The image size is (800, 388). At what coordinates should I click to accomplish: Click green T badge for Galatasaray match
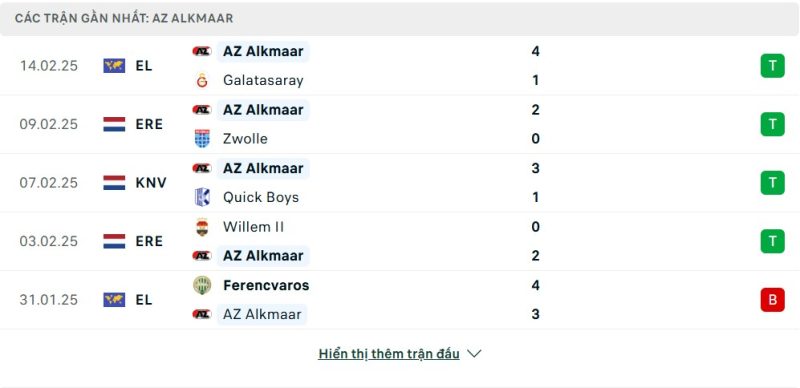pyautogui.click(x=772, y=66)
